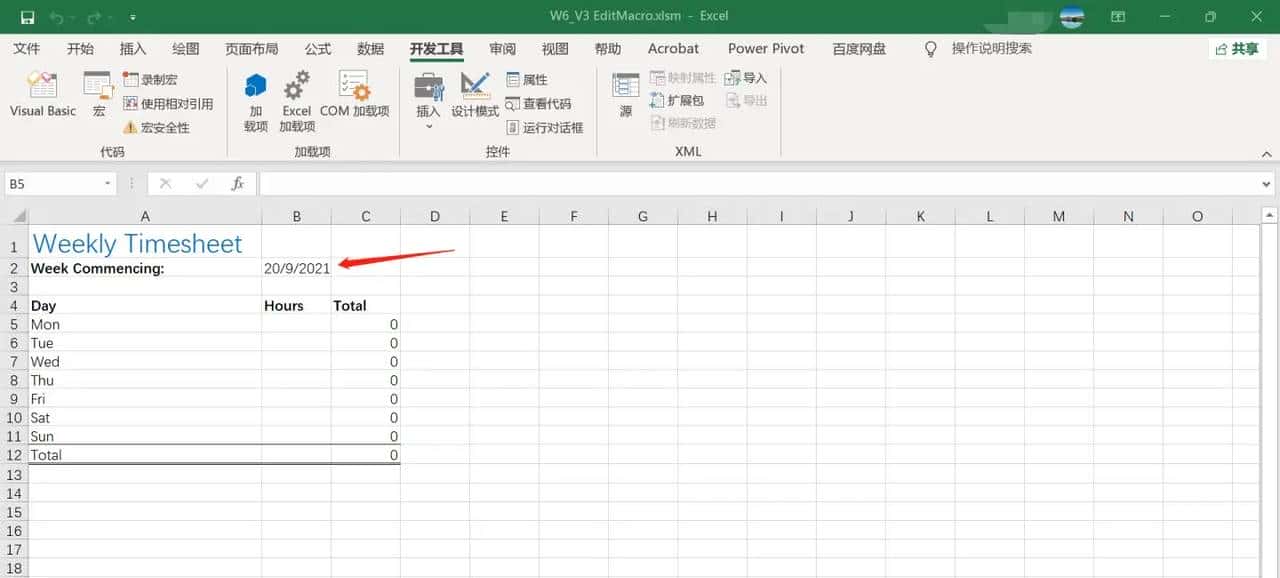
Task: Switch to the 公式 ribbon tab
Action: pyautogui.click(x=318, y=49)
